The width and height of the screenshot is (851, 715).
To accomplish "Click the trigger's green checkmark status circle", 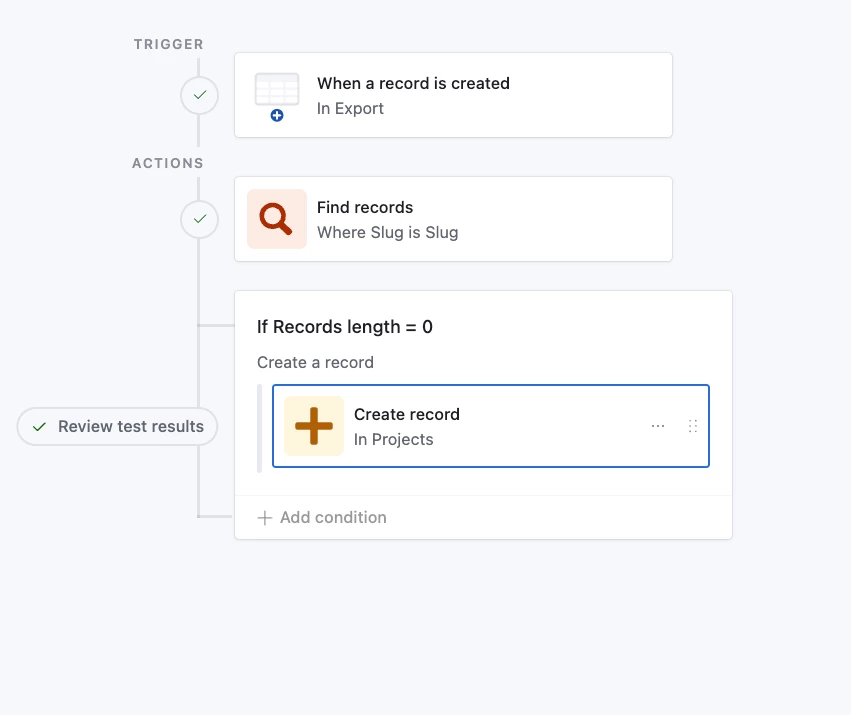I will 199,95.
